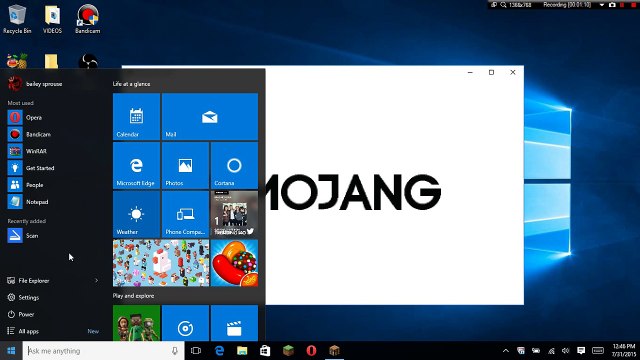Screen dimensions: 640x360
Task: Click the Play and explore heading
Action: point(133,296)
